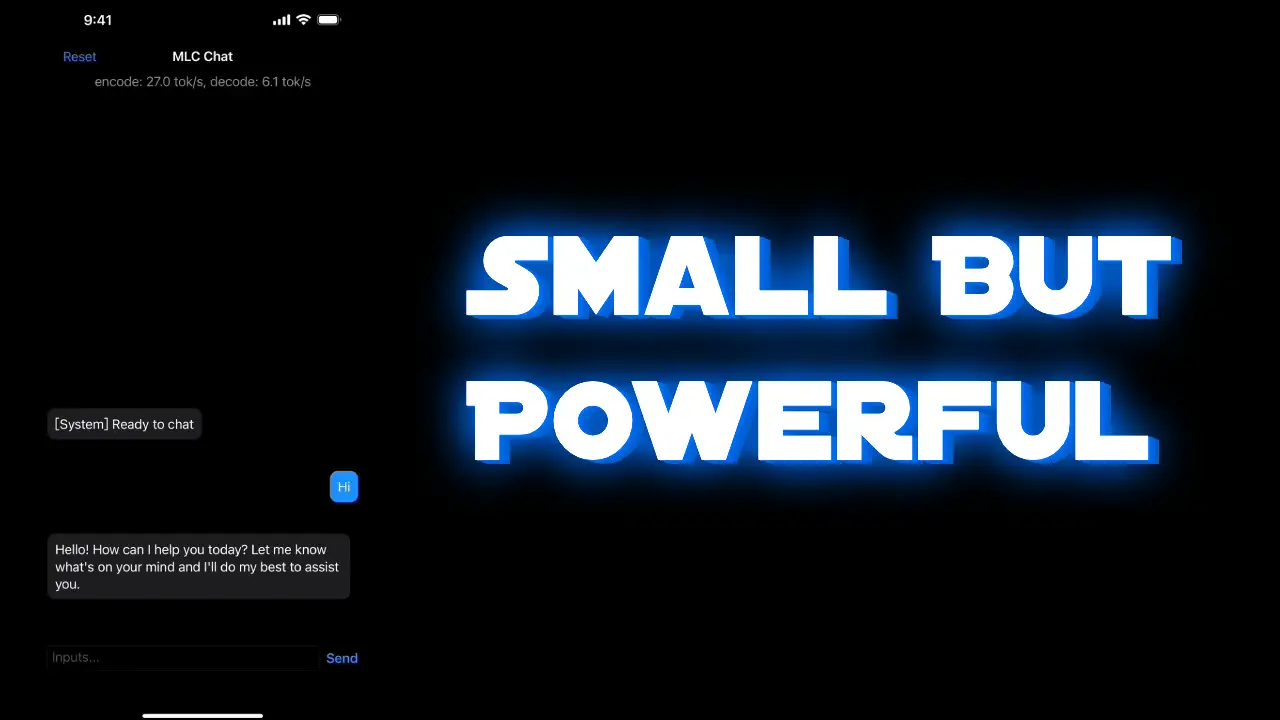The image size is (1280, 720).
Task: Click the decode 6.1 tok/s readout
Action: pos(260,82)
